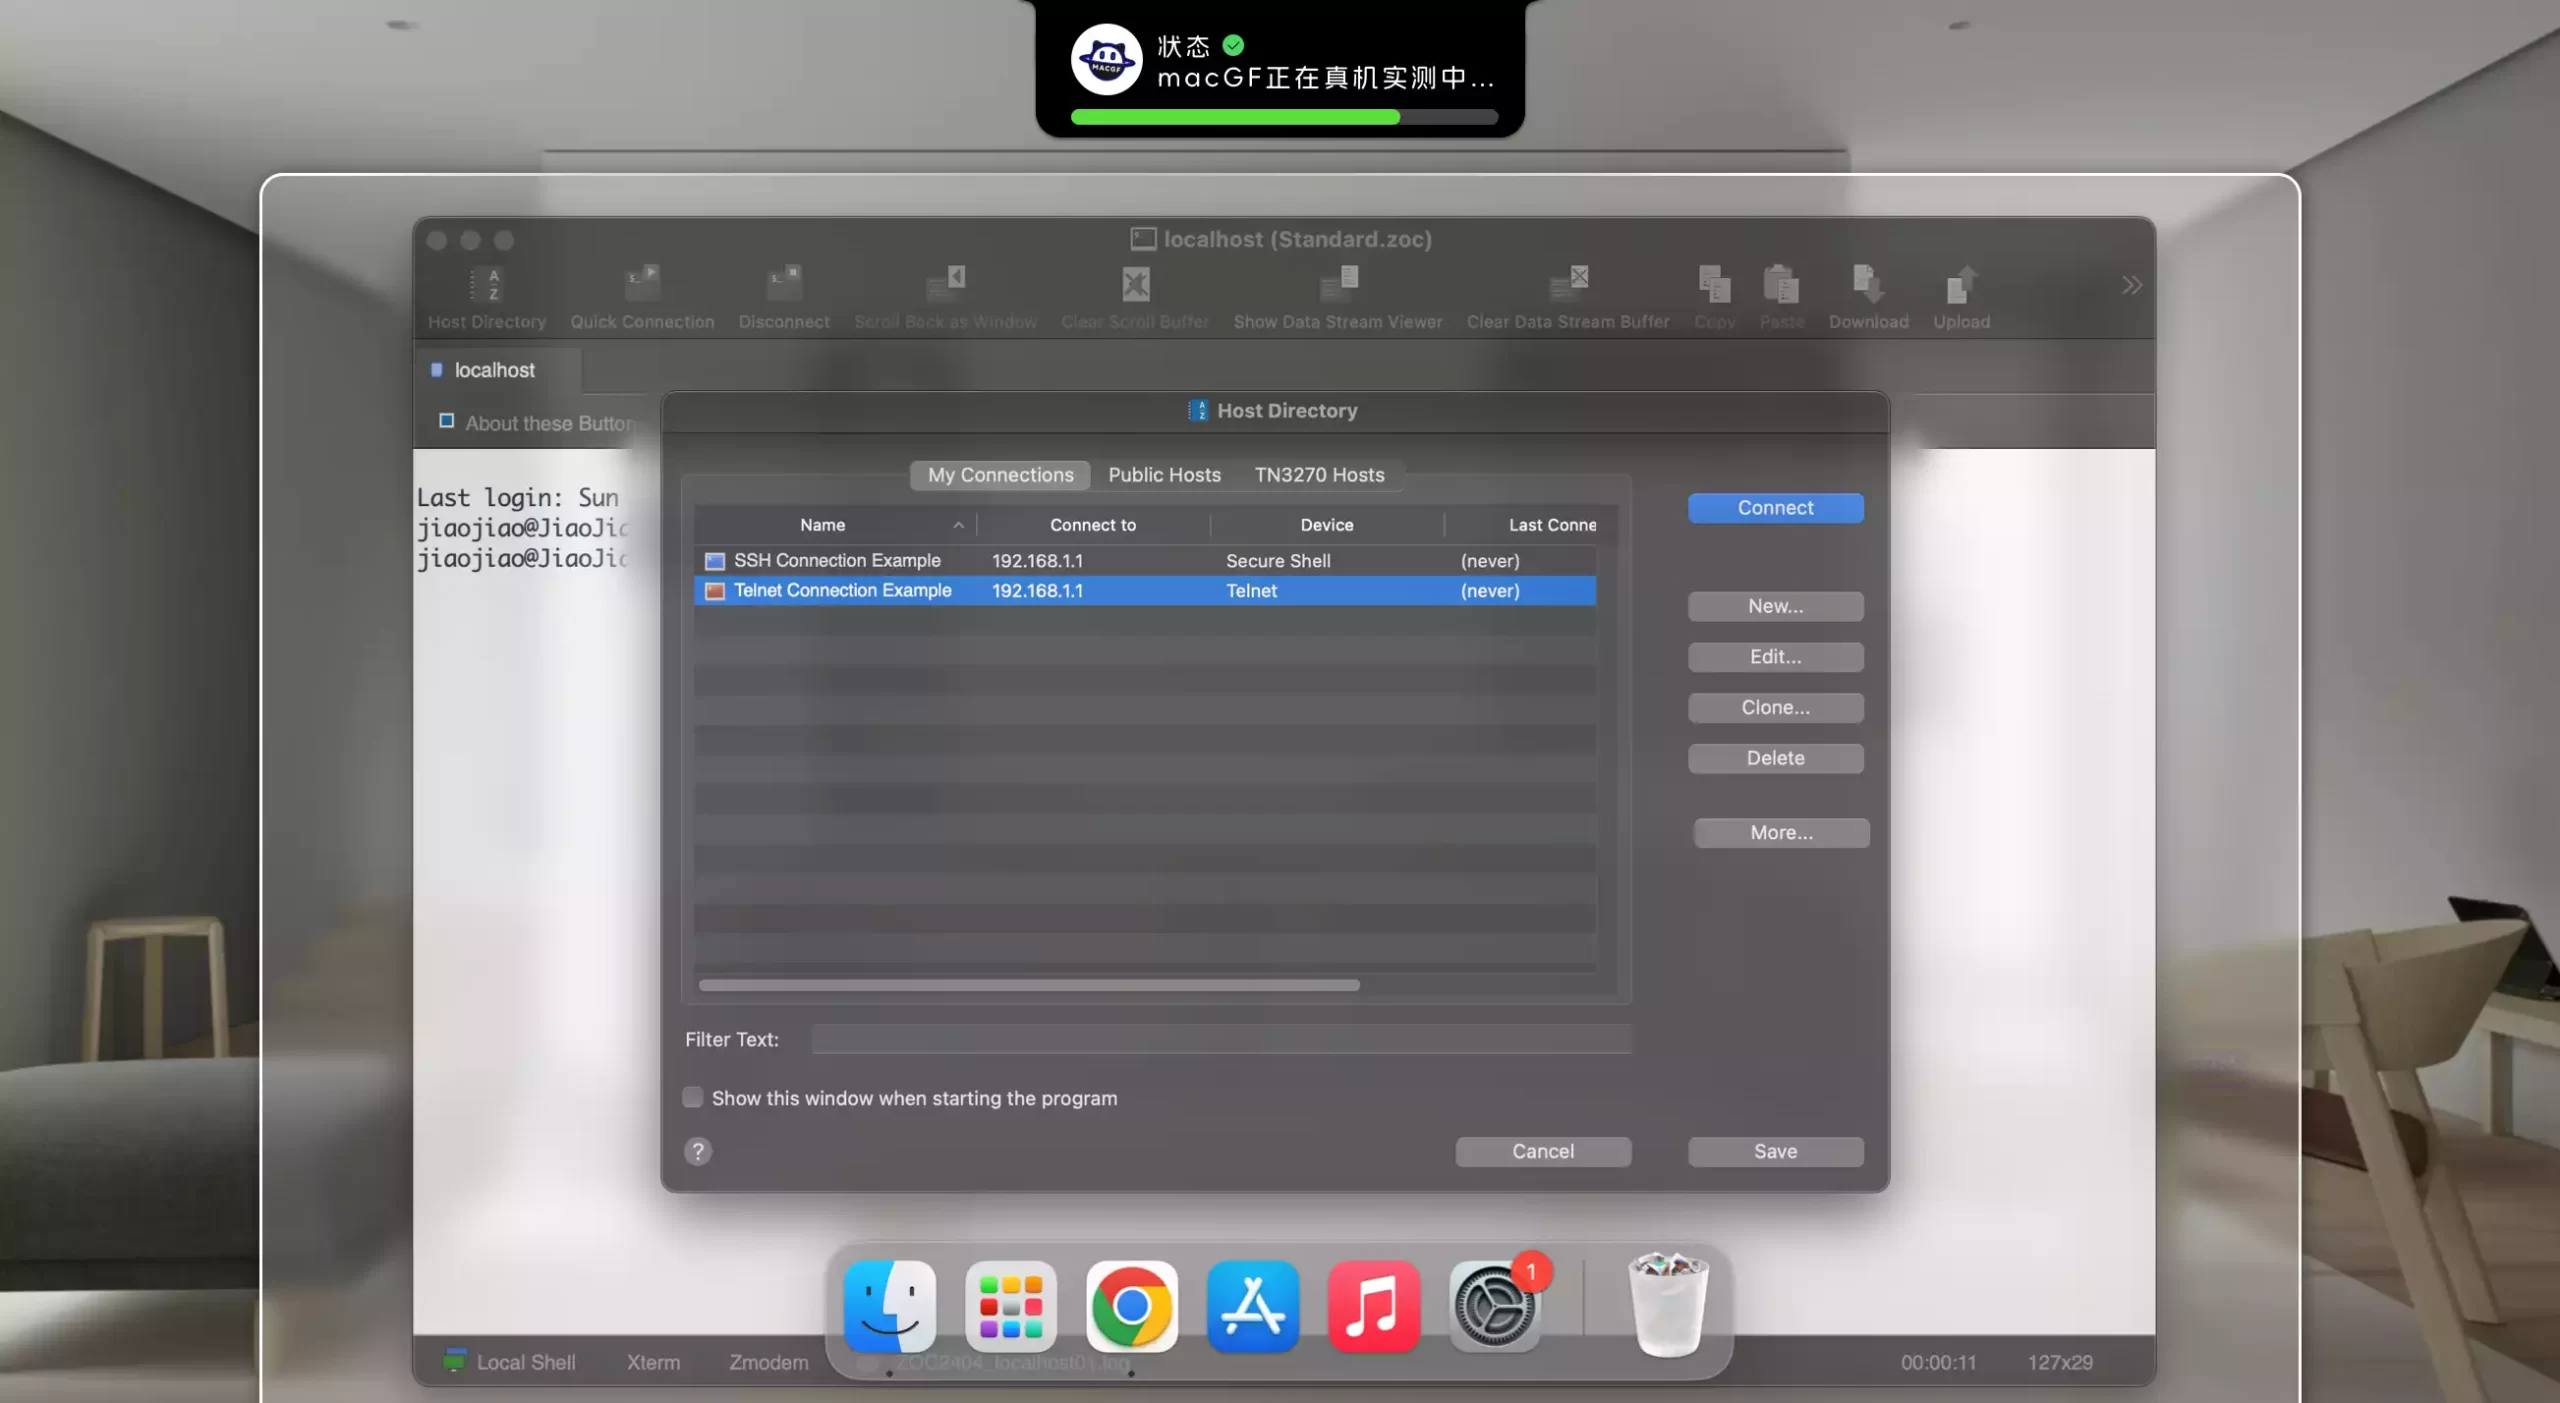Screen dimensions: 2560x1403
Task: Open the help question mark icon
Action: (697, 1151)
